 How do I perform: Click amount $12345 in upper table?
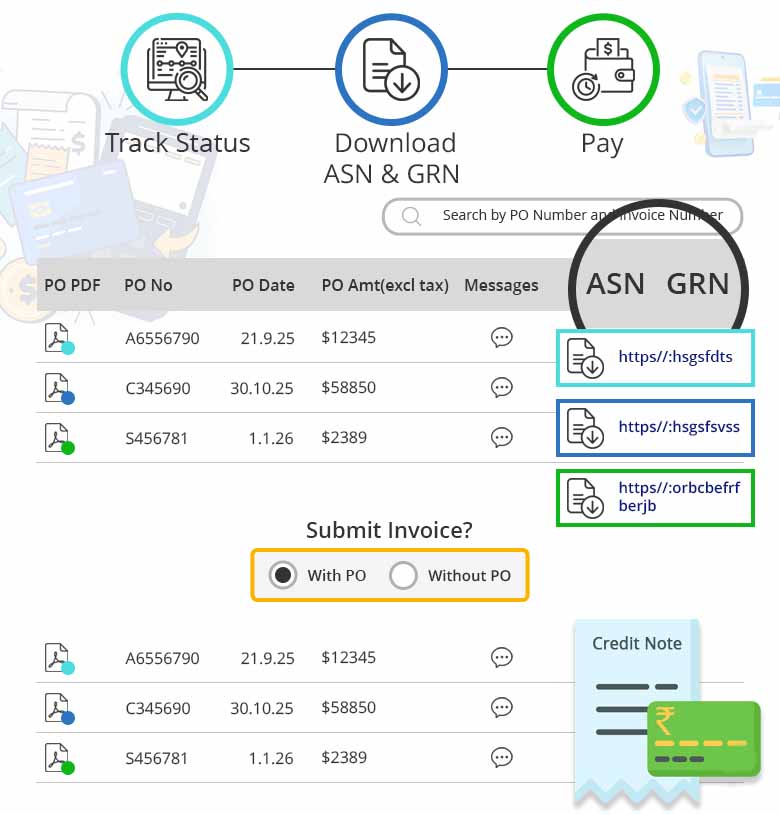point(348,337)
